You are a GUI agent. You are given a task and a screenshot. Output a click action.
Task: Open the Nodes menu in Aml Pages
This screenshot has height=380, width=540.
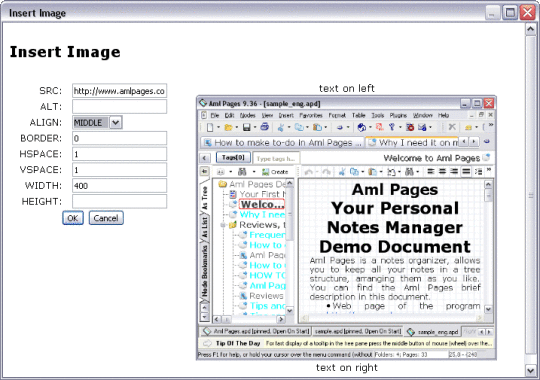coord(247,115)
